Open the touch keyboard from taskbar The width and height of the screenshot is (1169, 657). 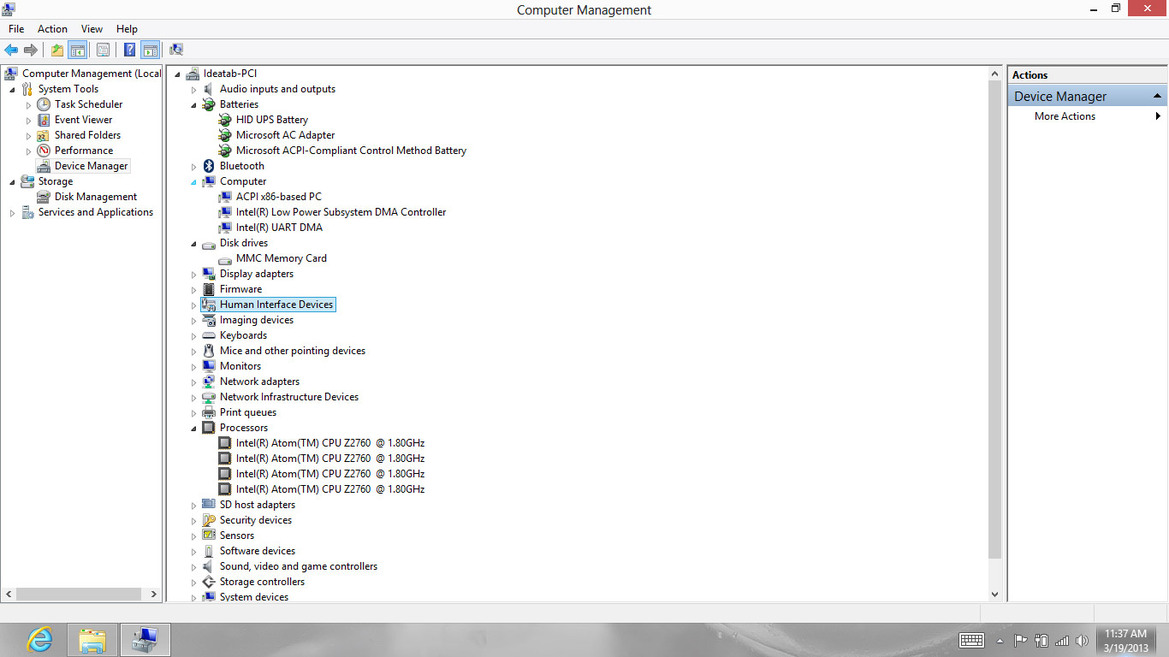point(971,641)
